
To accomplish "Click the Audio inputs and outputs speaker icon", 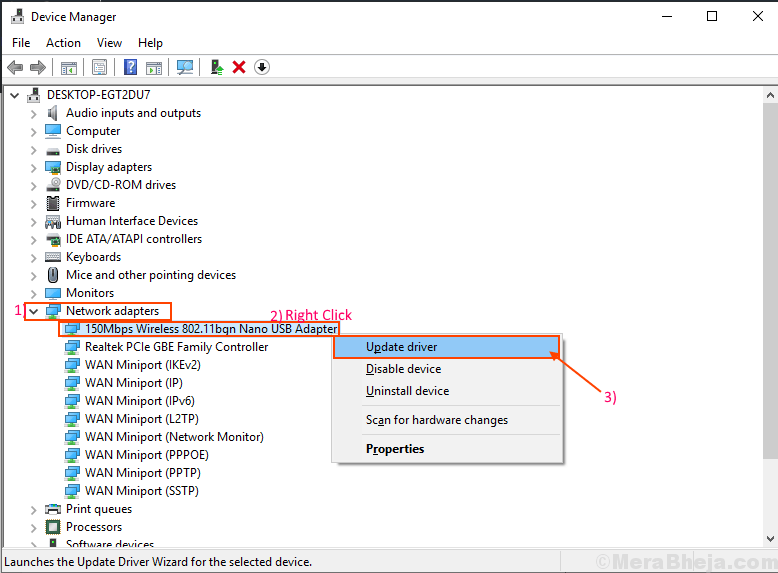I will coord(53,113).
